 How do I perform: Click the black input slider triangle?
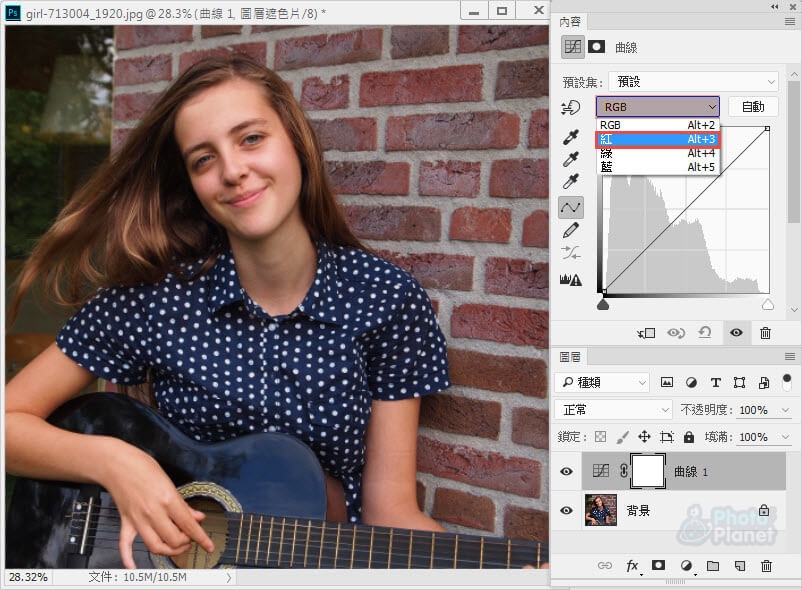tap(604, 304)
